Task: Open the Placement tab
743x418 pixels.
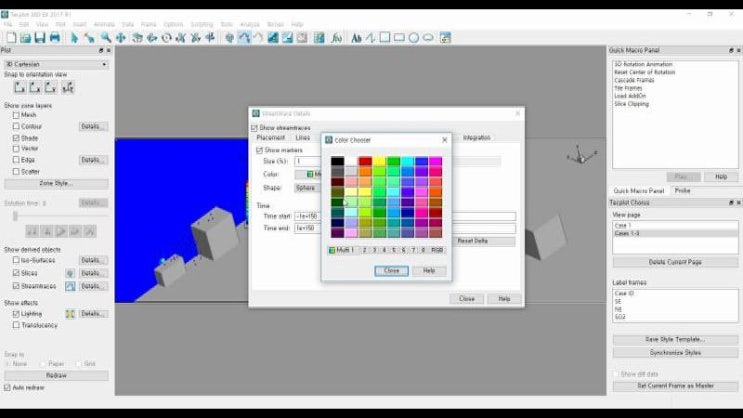Action: (x=271, y=138)
